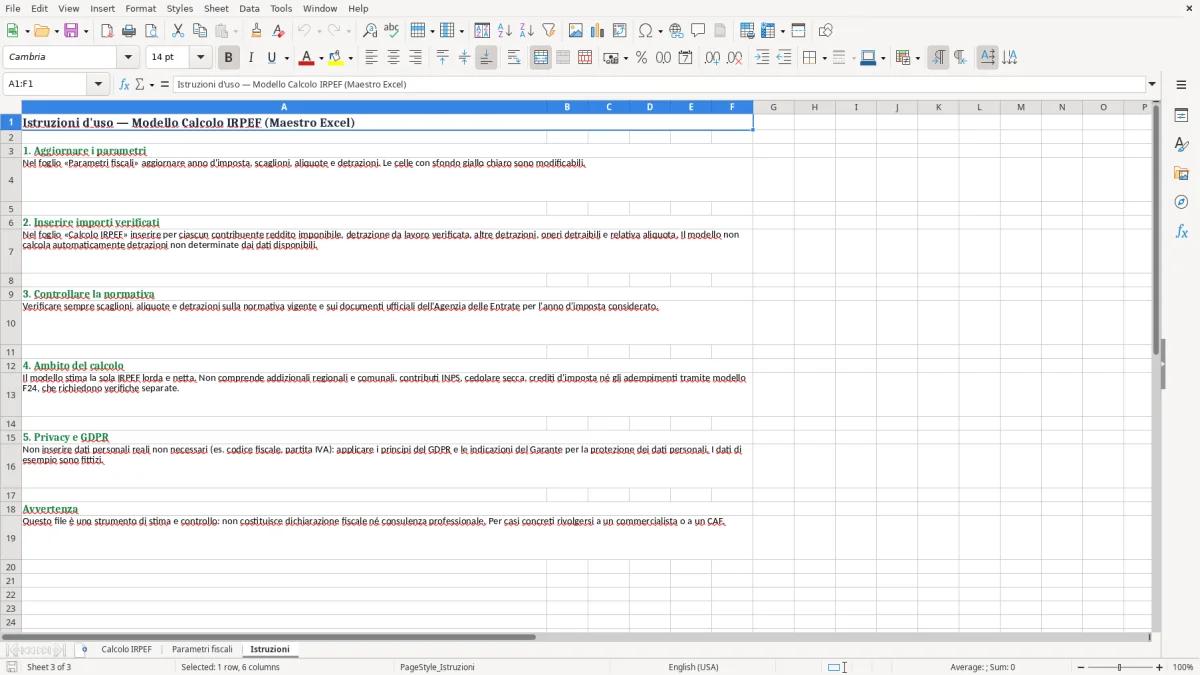Click the Insert Image icon
This screenshot has height=675, width=1200.
[x=576, y=31]
